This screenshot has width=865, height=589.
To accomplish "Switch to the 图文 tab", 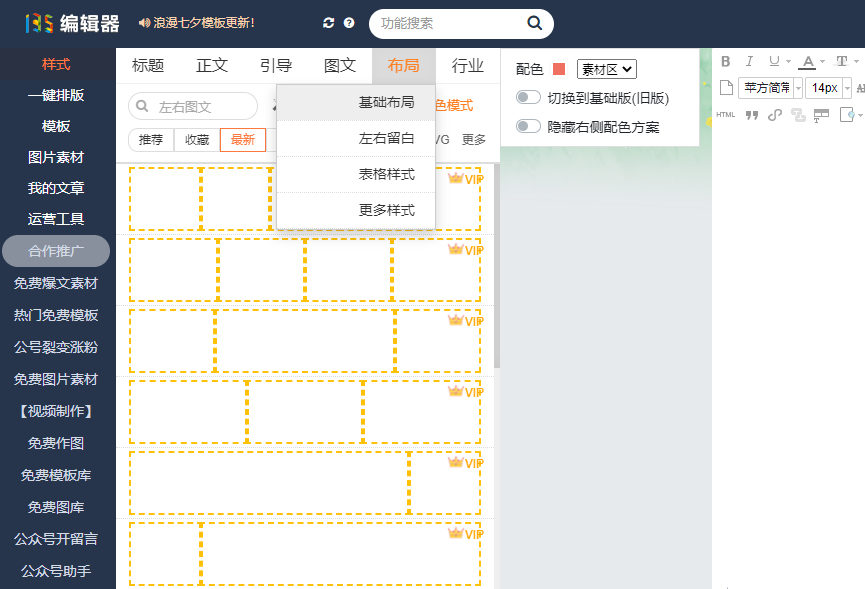I will click(x=340, y=66).
